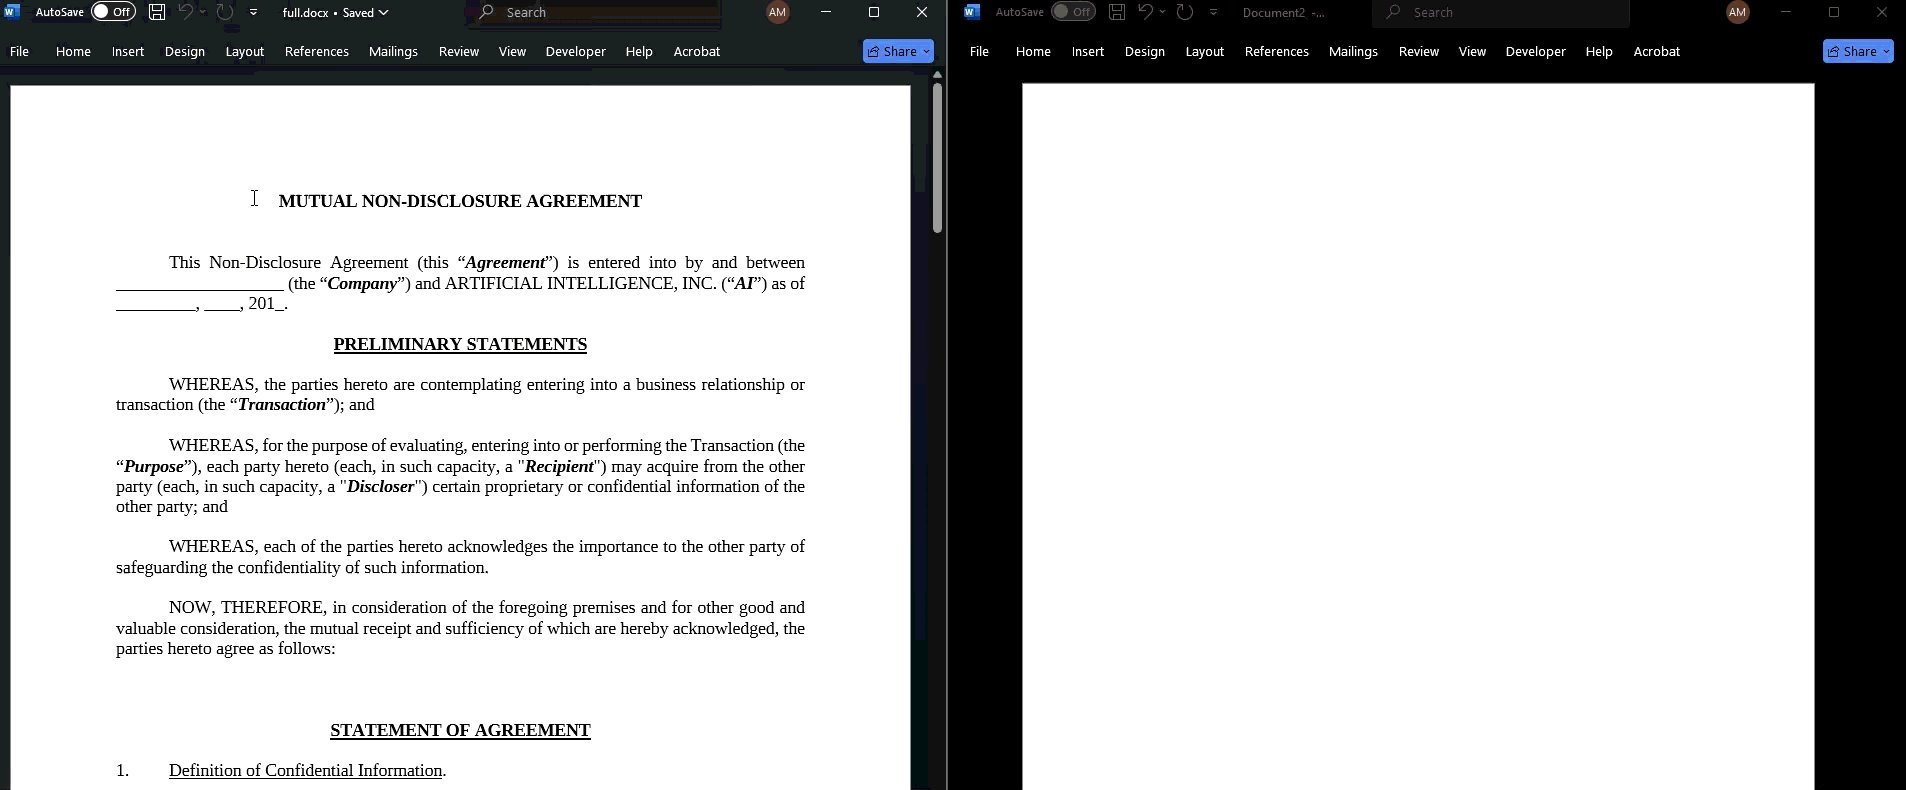Click the Share button in Document2 window

click(x=1858, y=51)
